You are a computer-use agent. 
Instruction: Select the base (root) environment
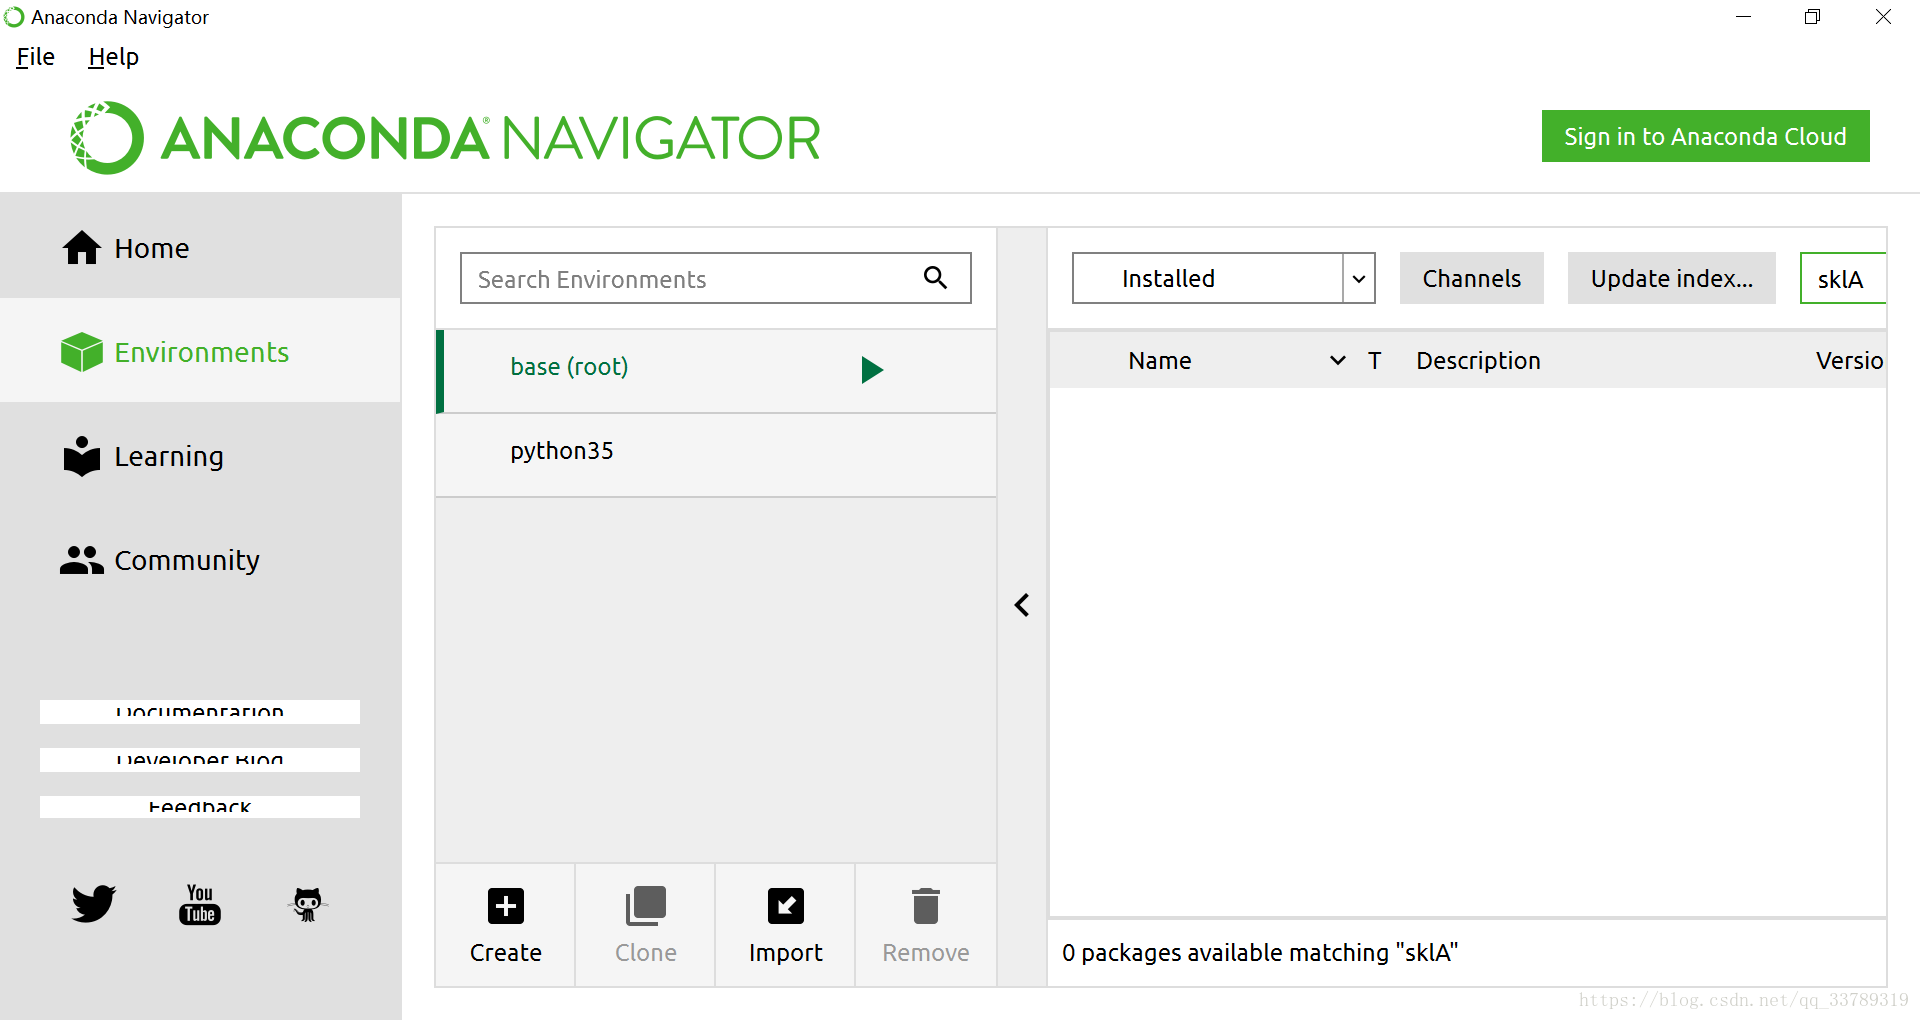point(716,371)
